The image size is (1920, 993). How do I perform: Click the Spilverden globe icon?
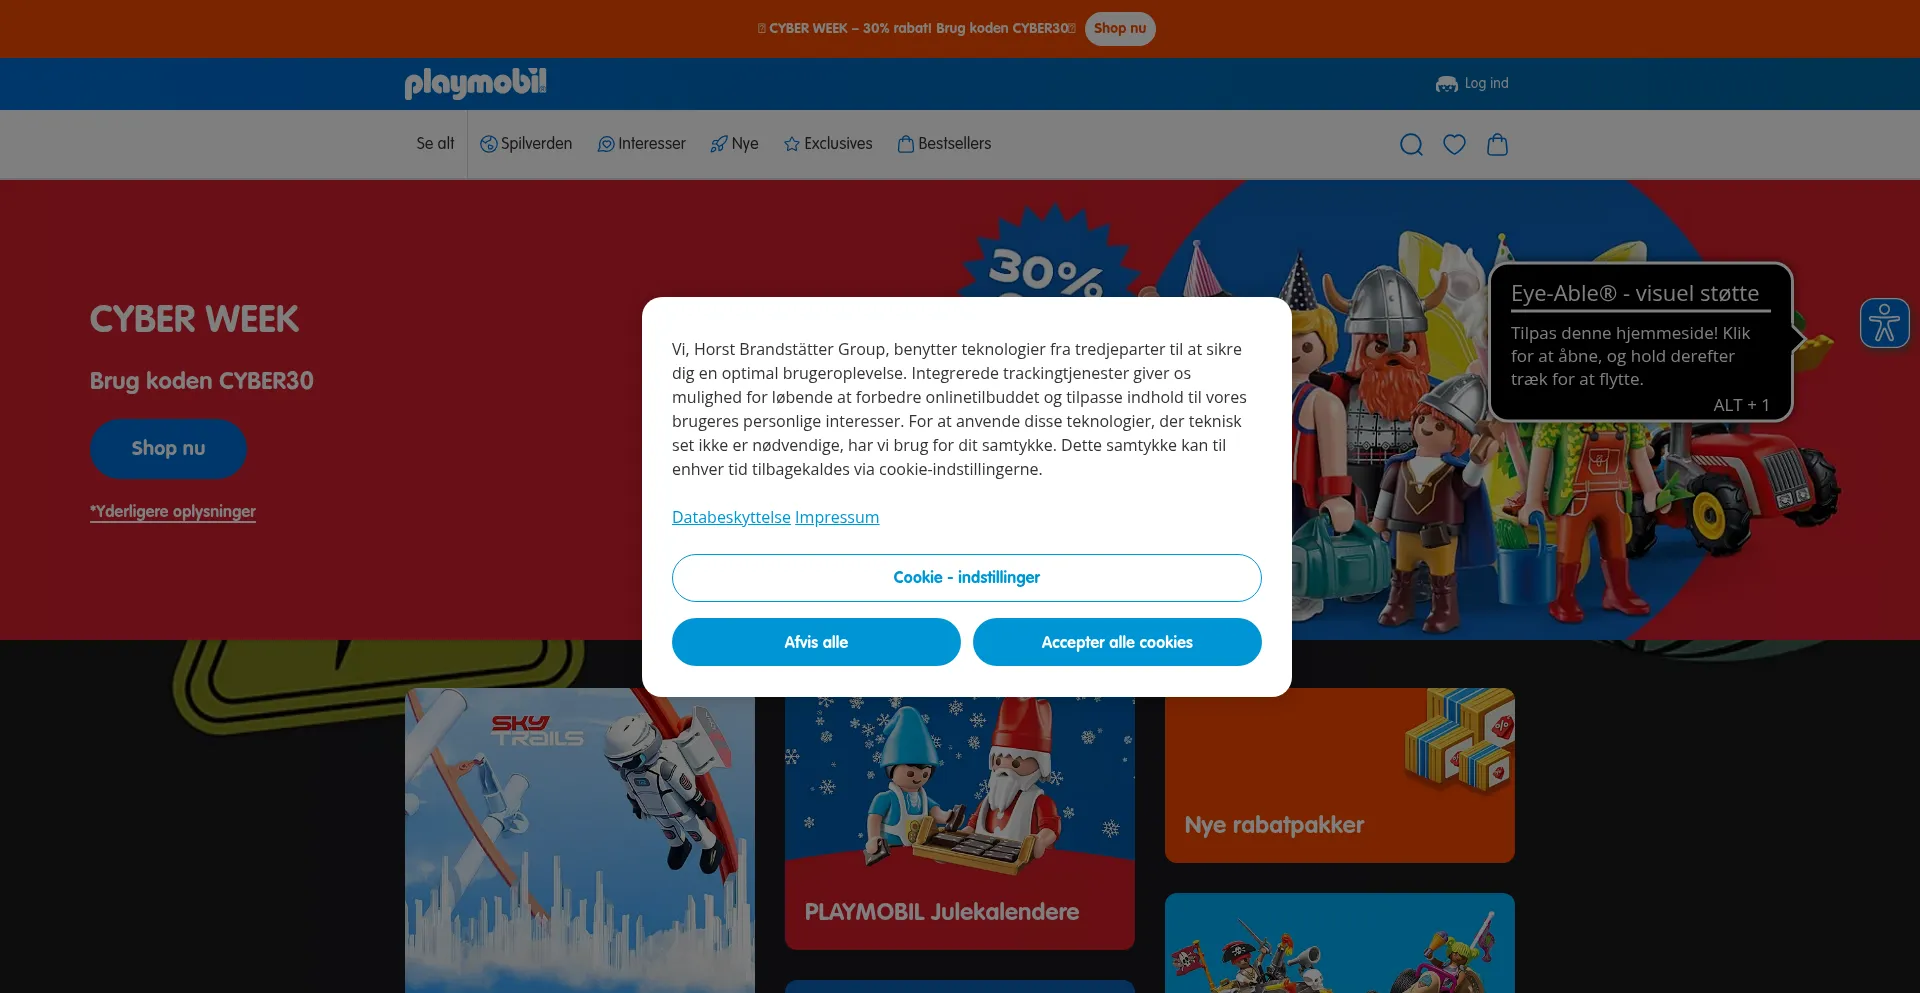(488, 144)
